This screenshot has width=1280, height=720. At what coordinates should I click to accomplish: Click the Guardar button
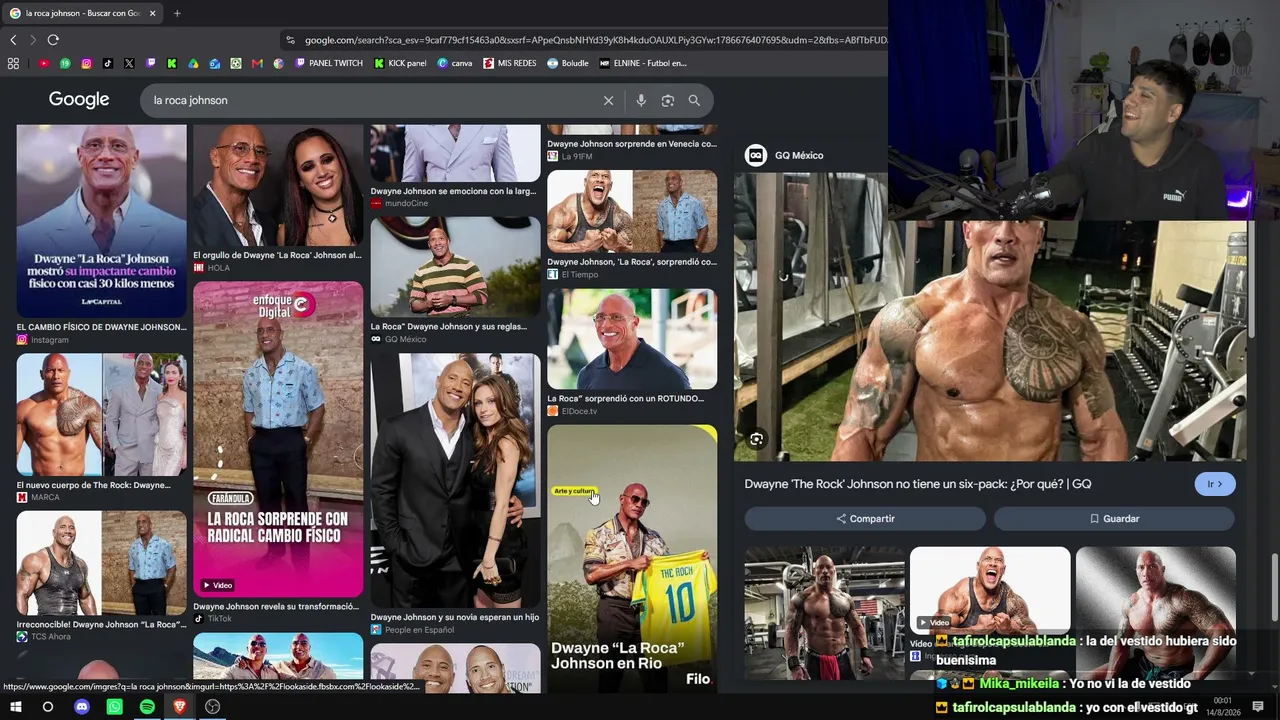1114,519
